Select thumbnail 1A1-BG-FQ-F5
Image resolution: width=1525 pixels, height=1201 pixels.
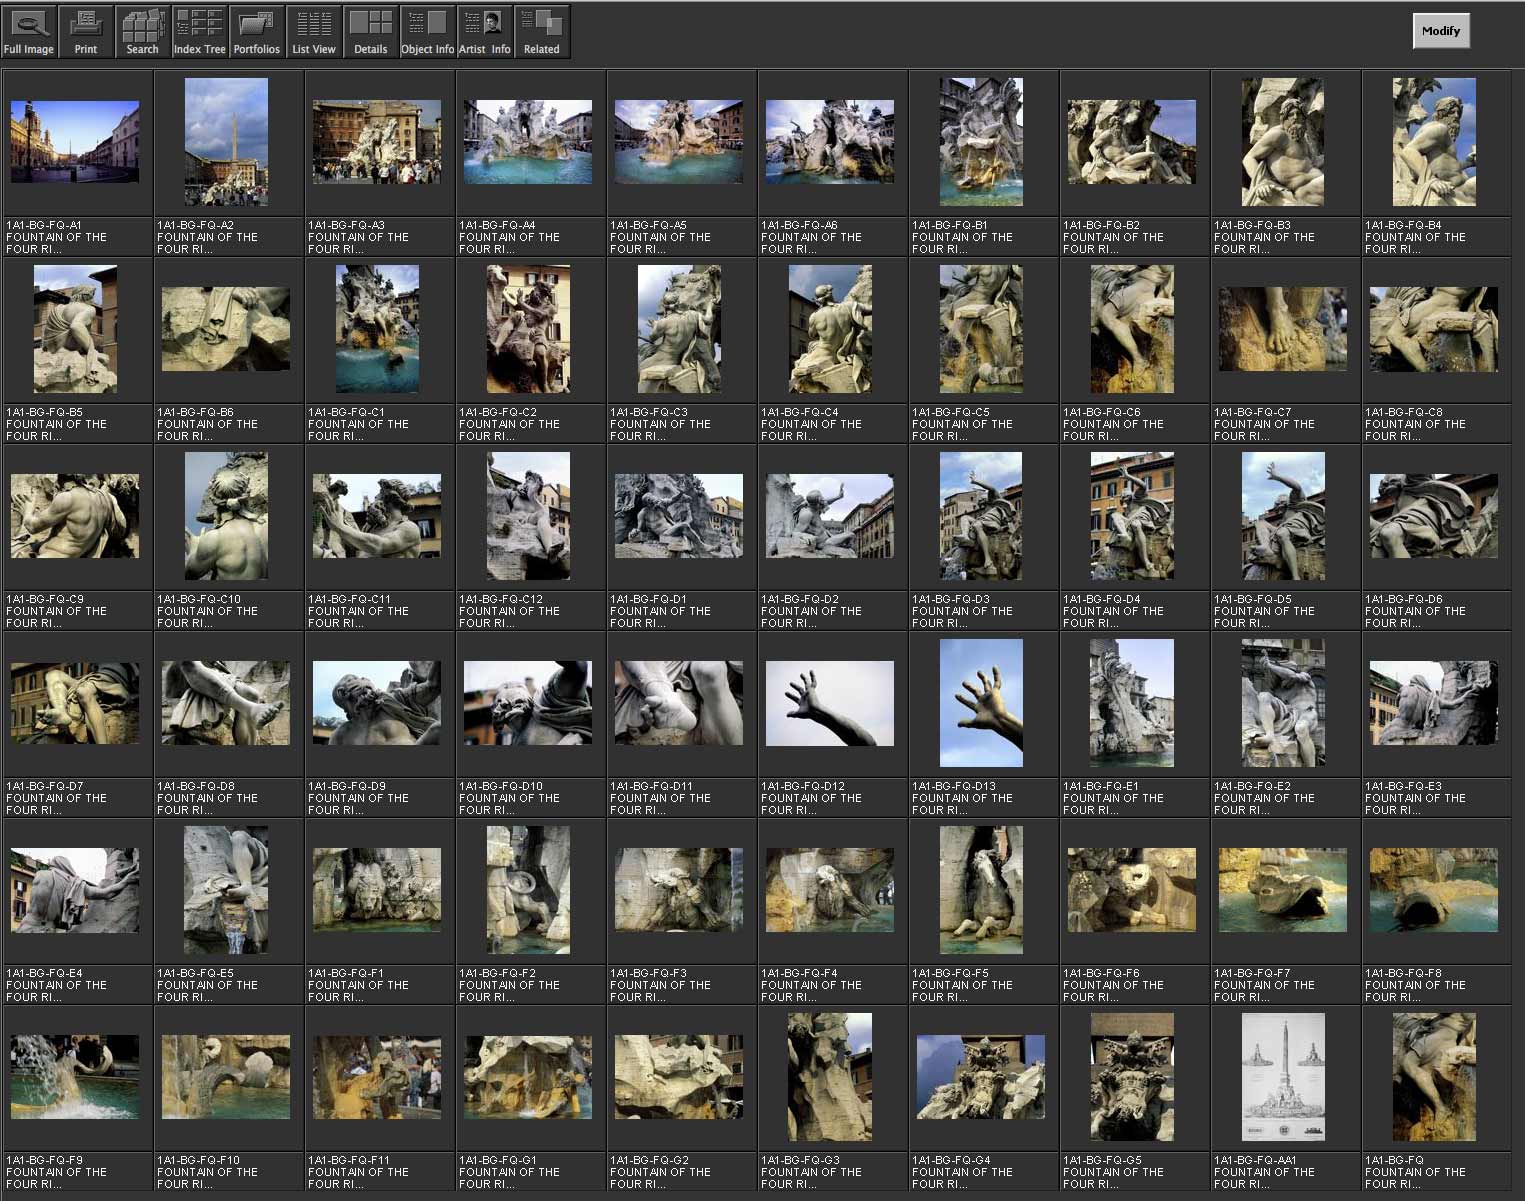click(981, 890)
